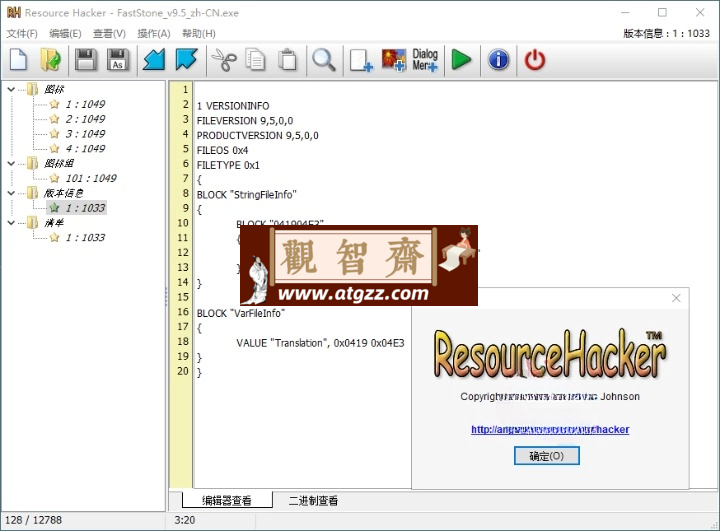
Task: Click the 版本信息 folder icon in tree
Action: click(33, 193)
